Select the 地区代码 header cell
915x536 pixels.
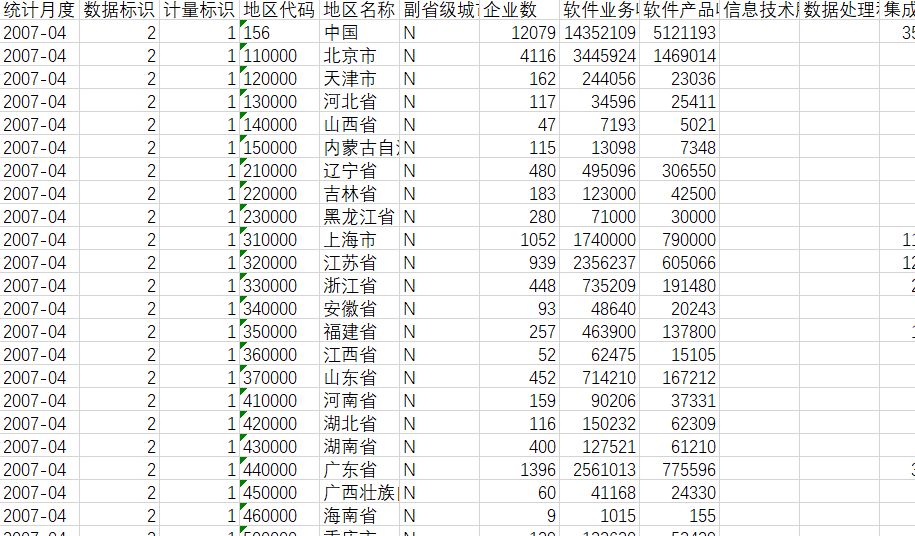pos(280,10)
